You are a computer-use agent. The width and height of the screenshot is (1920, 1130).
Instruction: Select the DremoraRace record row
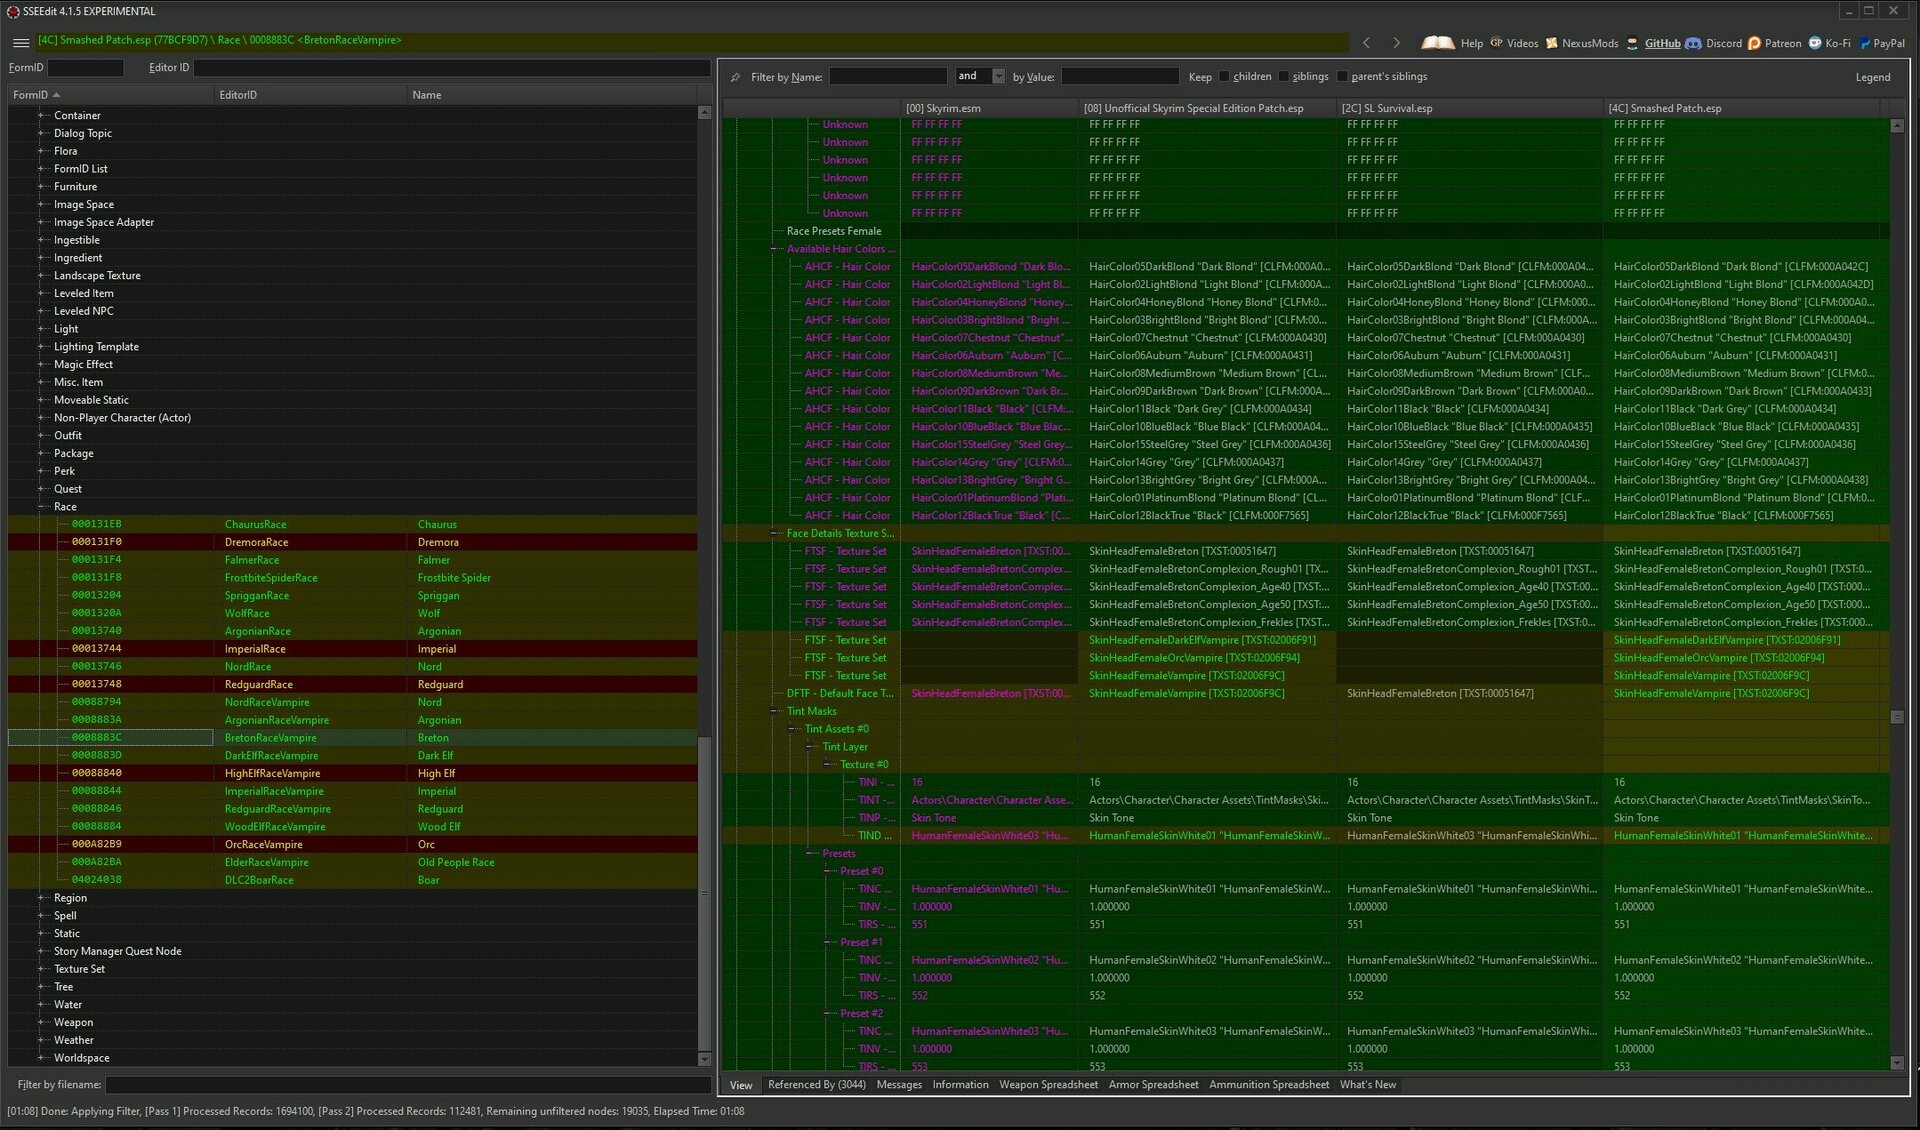353,542
